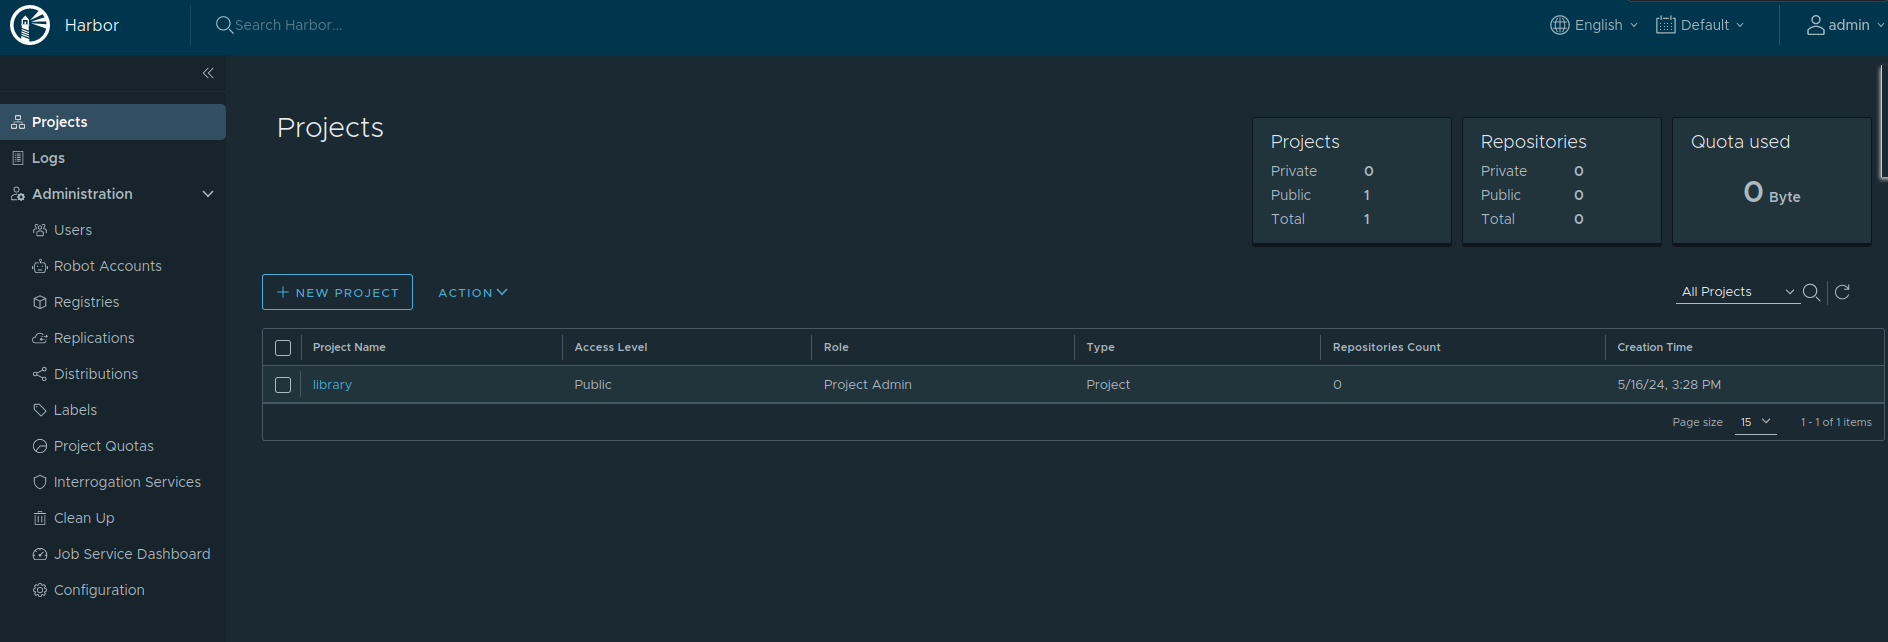Image resolution: width=1888 pixels, height=642 pixels.
Task: Click the Type column header
Action: [1100, 347]
